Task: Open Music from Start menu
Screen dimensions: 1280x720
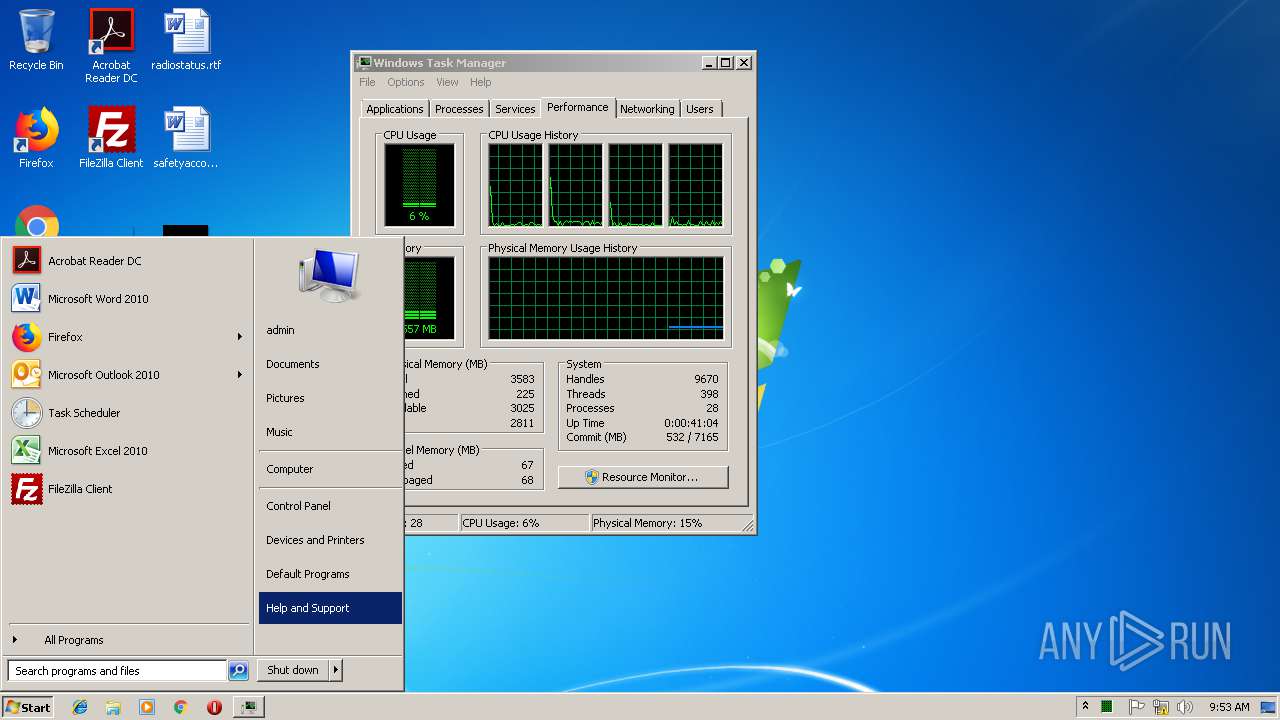Action: coord(330,432)
